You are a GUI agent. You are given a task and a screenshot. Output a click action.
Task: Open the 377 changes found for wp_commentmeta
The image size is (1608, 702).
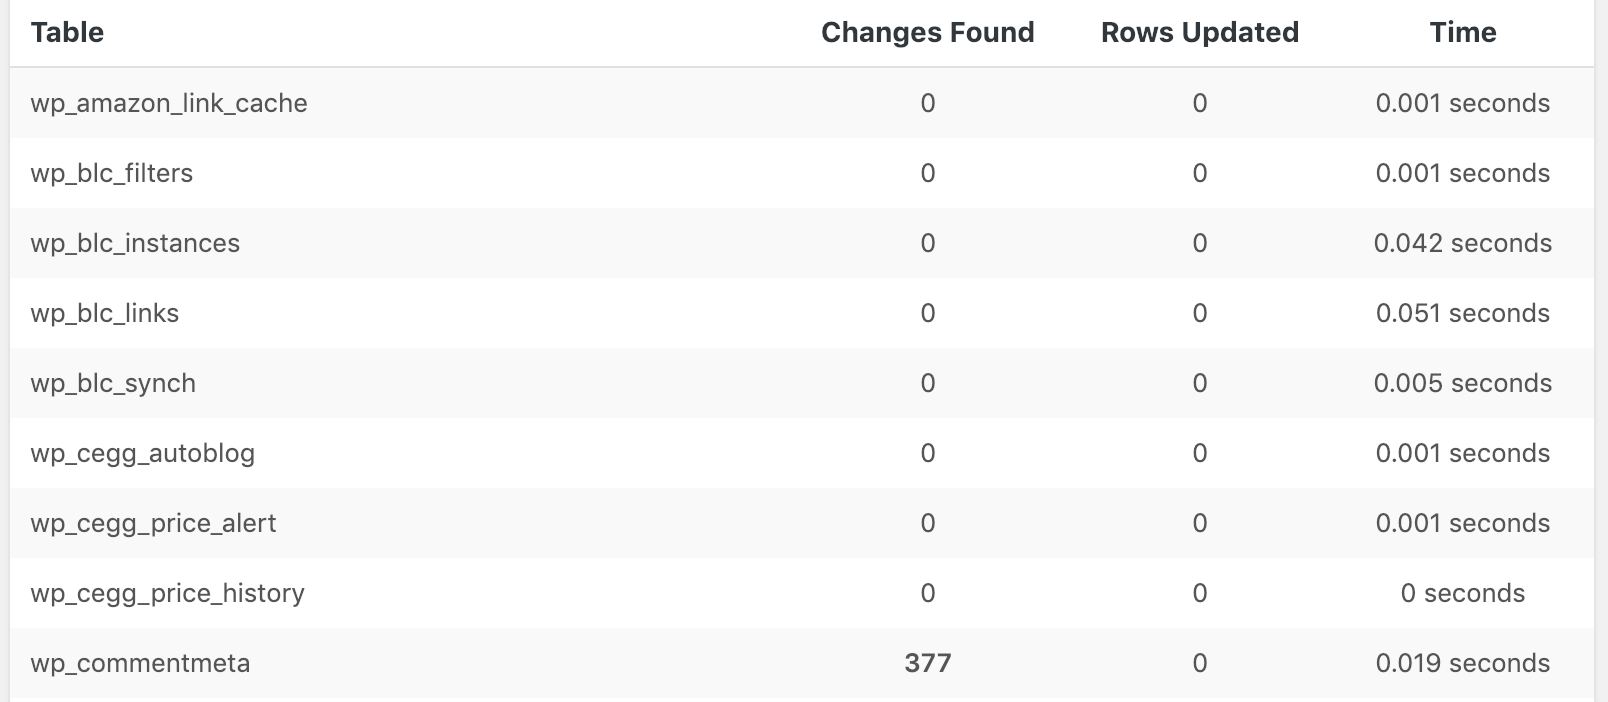928,663
